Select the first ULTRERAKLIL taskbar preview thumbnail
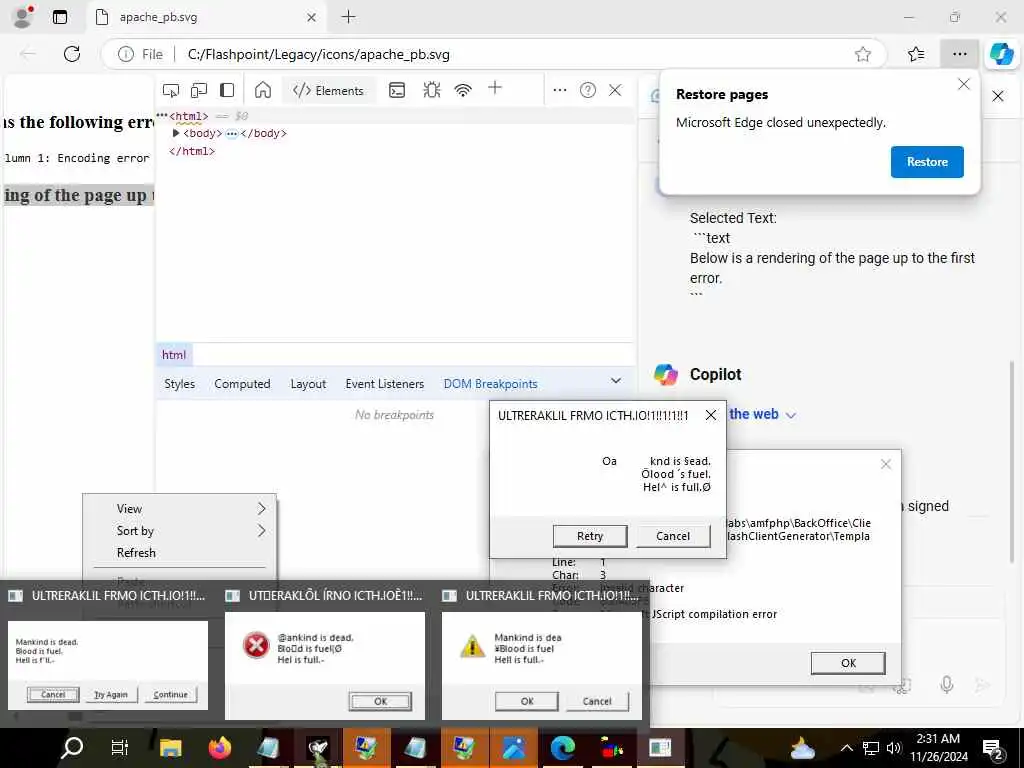The image size is (1024, 768). (x=108, y=665)
